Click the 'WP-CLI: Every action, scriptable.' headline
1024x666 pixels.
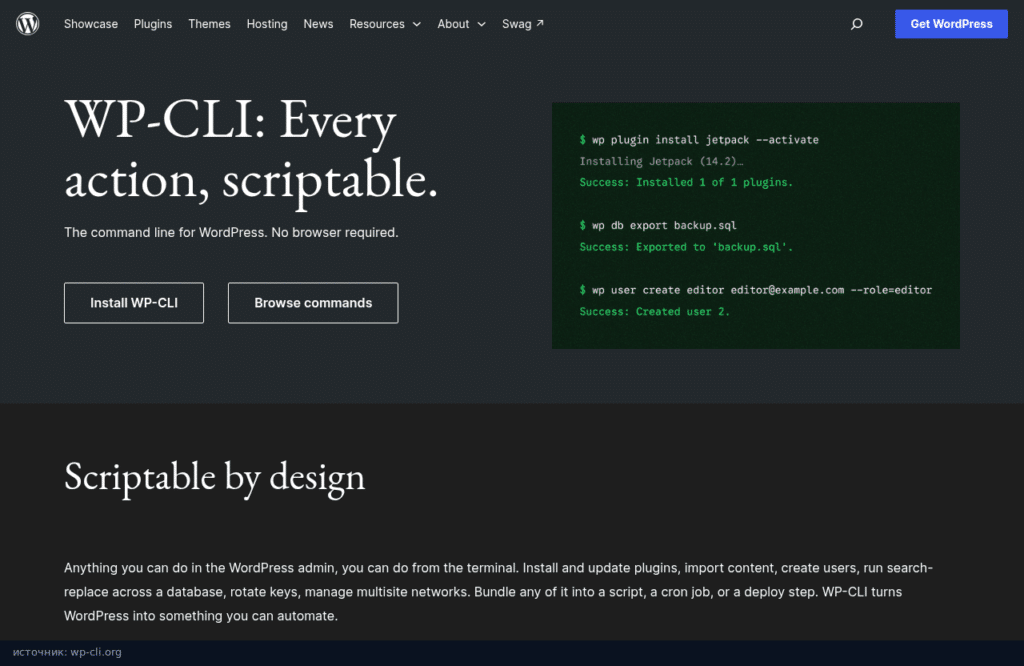coord(251,151)
